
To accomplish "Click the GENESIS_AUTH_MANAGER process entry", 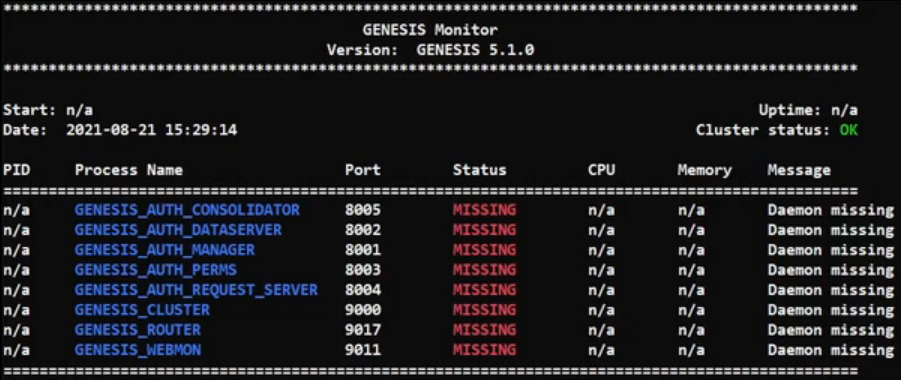I will click(164, 251).
